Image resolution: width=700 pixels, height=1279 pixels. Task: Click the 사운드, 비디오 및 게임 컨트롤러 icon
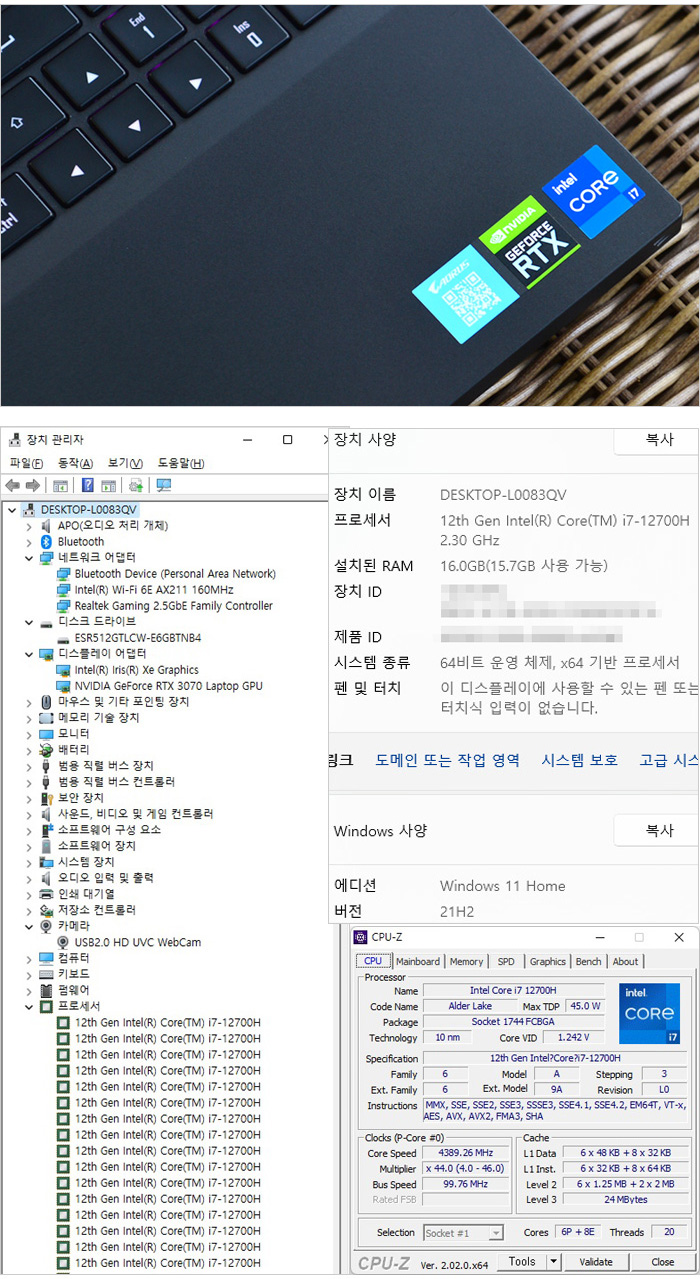(x=46, y=813)
